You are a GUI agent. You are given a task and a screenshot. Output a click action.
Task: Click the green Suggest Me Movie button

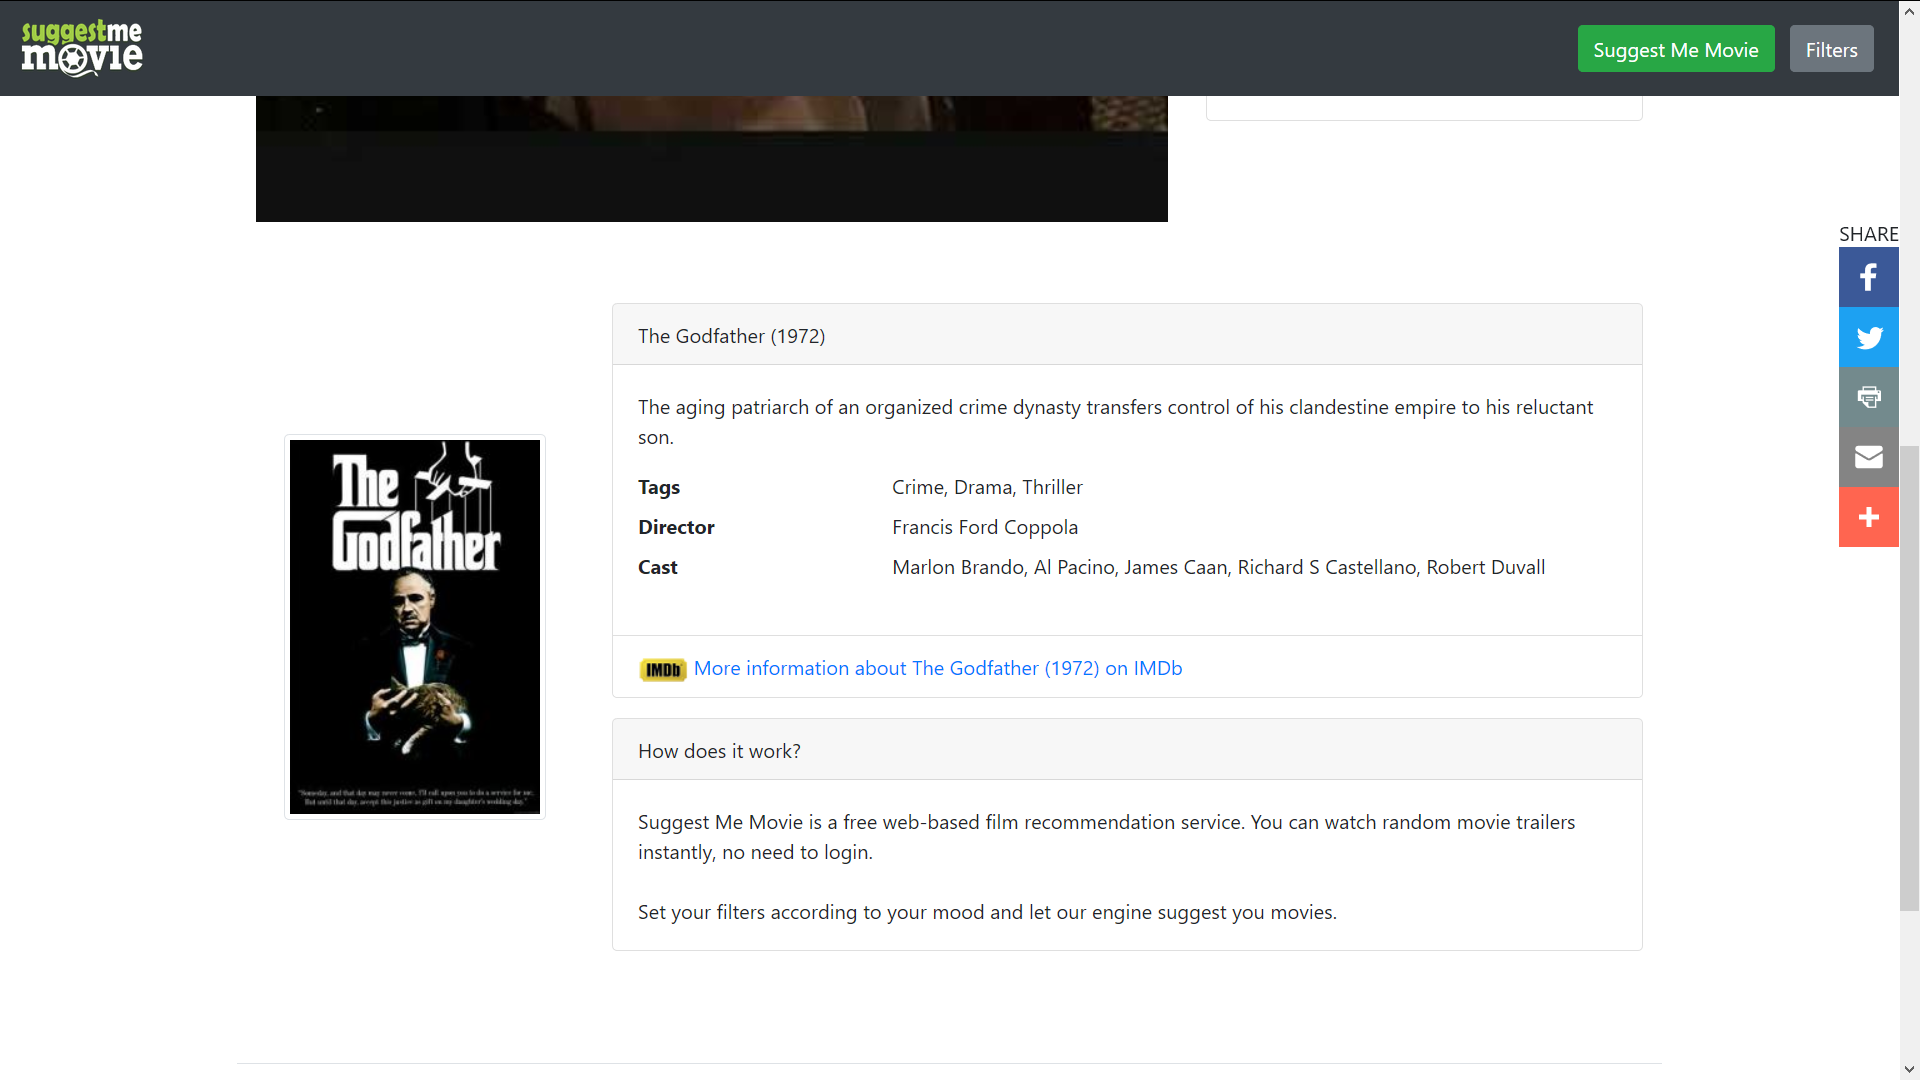click(x=1676, y=49)
